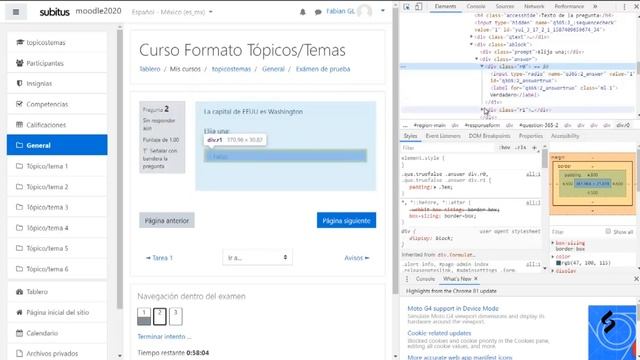Toggle the :hov element state button
The width and height of the screenshot is (640, 360).
pos(505,147)
